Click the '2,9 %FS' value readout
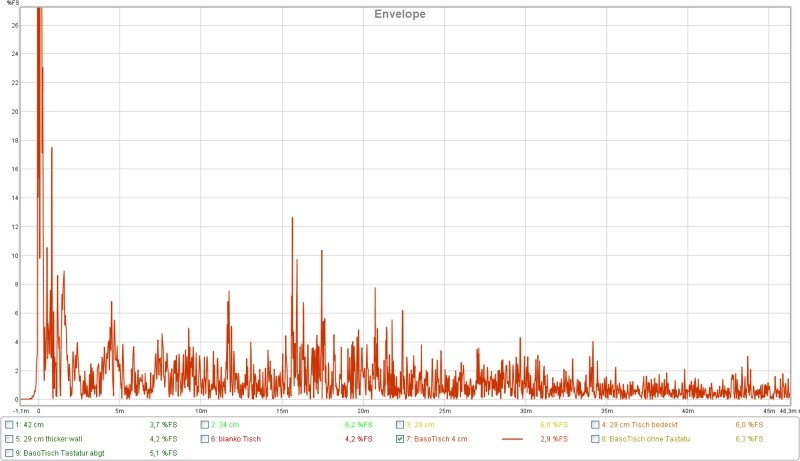Viewport: 800px width, 461px height. (554, 439)
